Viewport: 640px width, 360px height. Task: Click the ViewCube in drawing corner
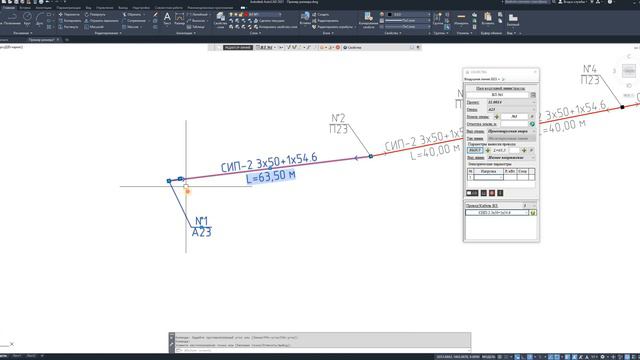pyautogui.click(x=629, y=71)
